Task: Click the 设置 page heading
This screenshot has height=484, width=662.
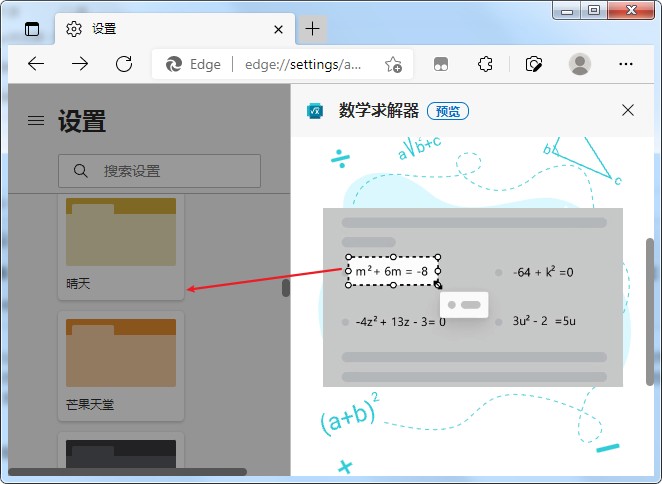Action: point(82,121)
